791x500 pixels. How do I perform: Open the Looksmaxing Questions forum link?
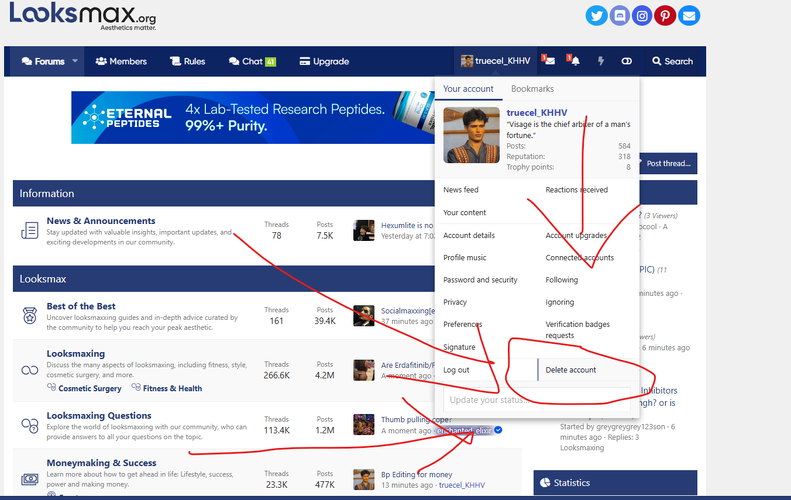99,415
